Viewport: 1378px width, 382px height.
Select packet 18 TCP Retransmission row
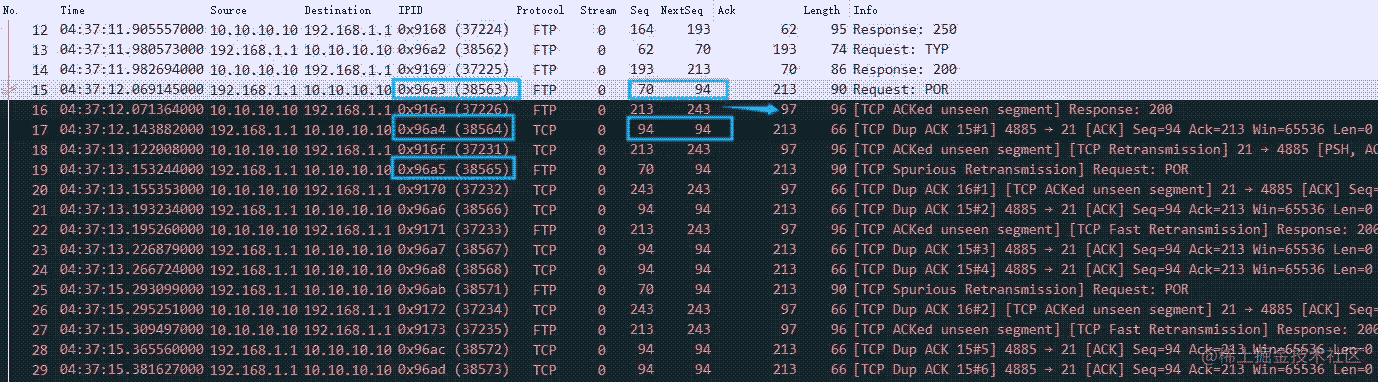click(689, 149)
